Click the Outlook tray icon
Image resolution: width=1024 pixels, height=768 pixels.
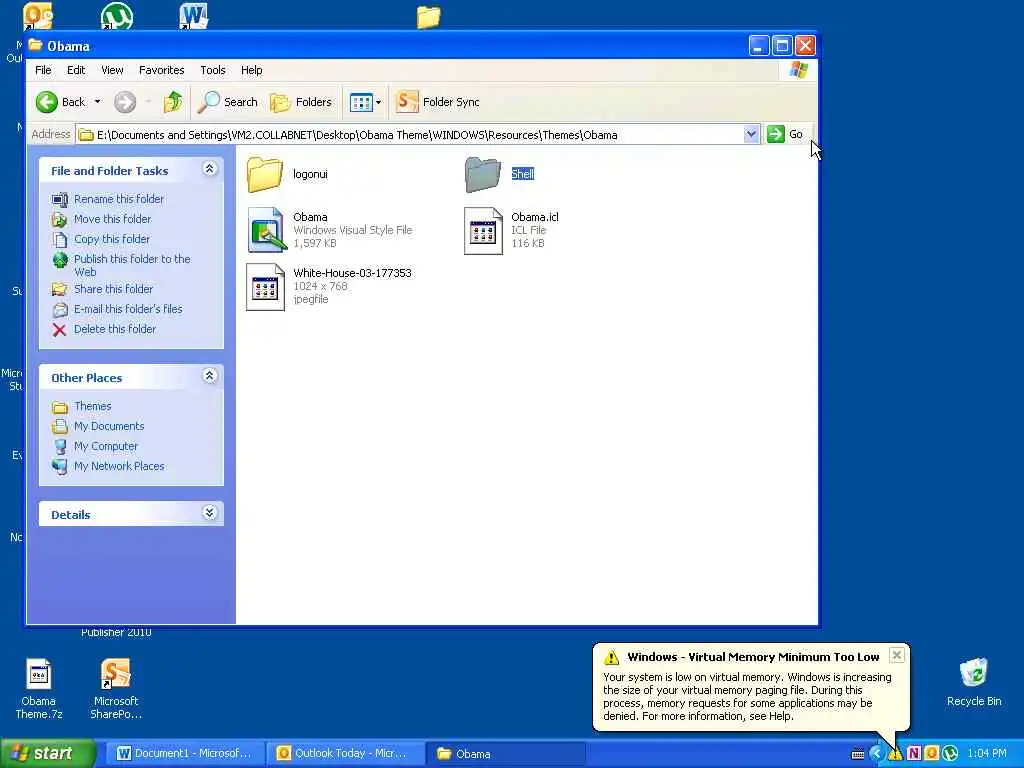tap(931, 754)
